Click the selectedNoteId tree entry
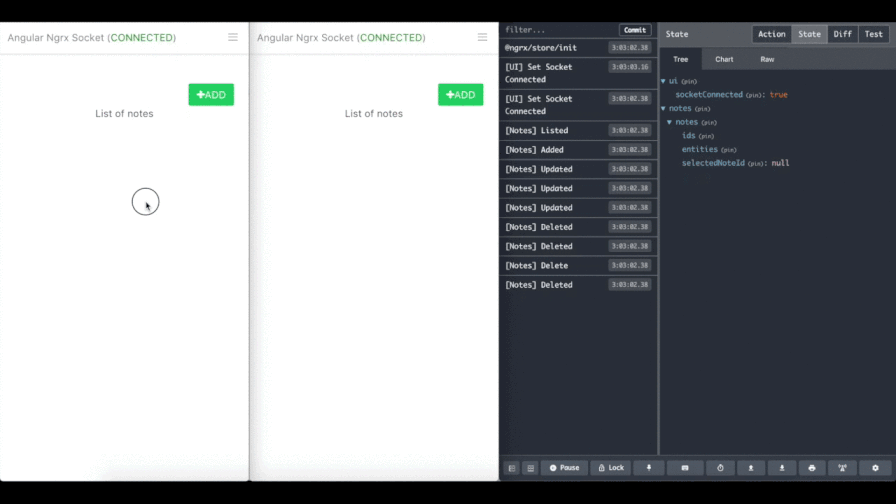Image resolution: width=896 pixels, height=504 pixels. (x=713, y=163)
